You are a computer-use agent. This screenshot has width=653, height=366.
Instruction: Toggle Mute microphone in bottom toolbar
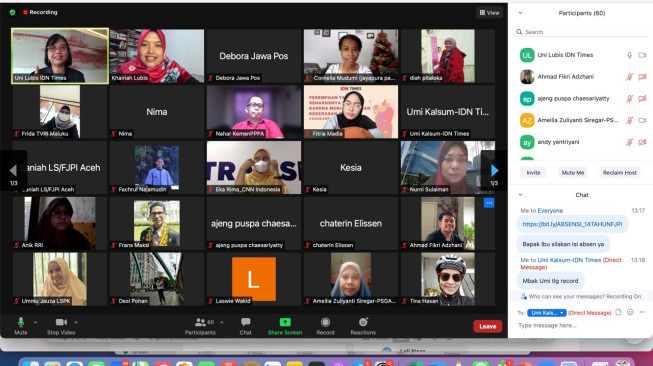tap(20, 326)
